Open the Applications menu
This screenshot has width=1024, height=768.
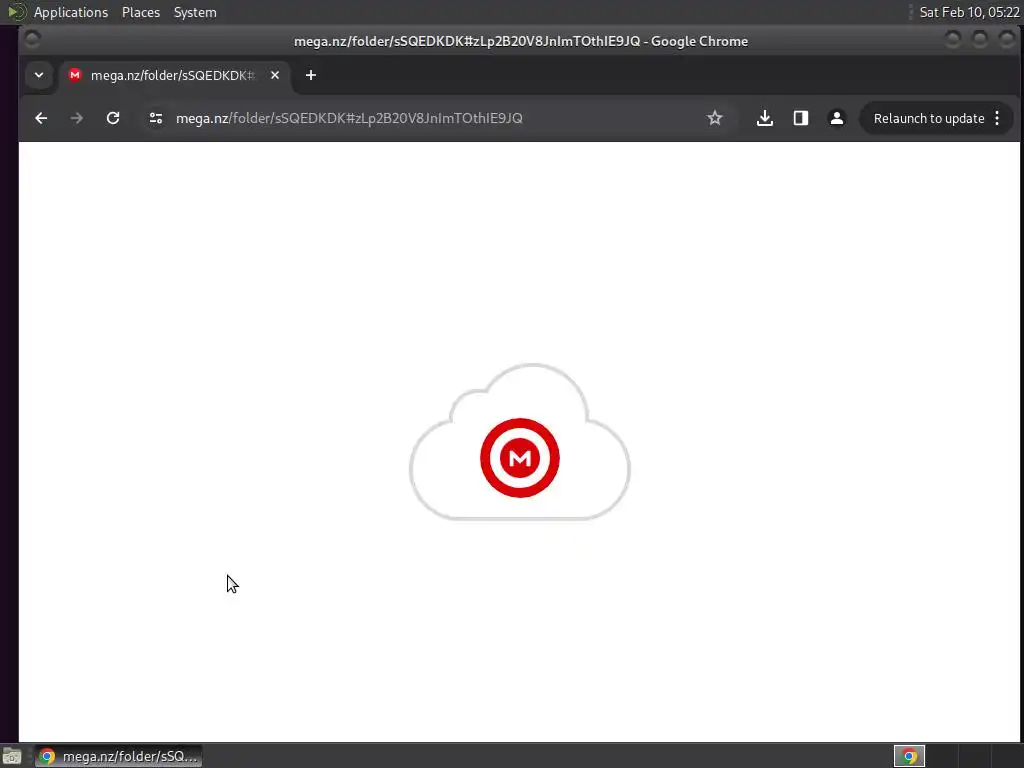point(71,12)
